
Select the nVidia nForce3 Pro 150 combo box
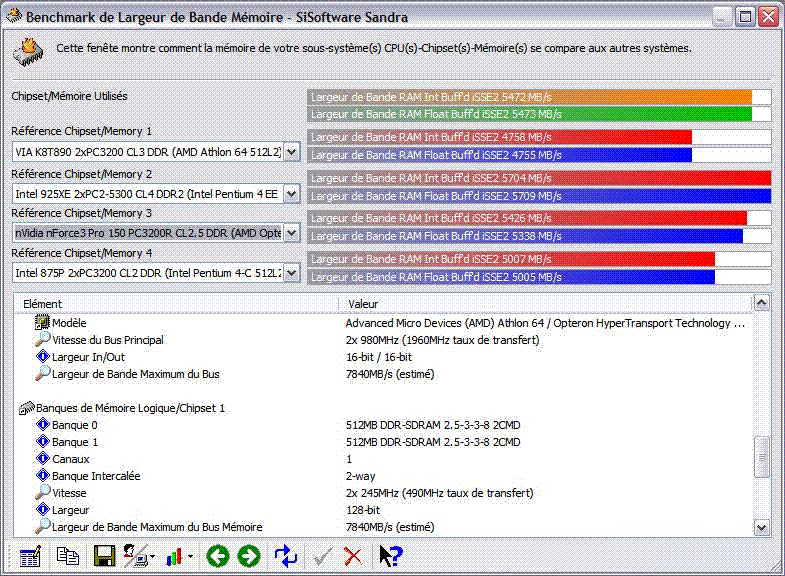point(156,233)
